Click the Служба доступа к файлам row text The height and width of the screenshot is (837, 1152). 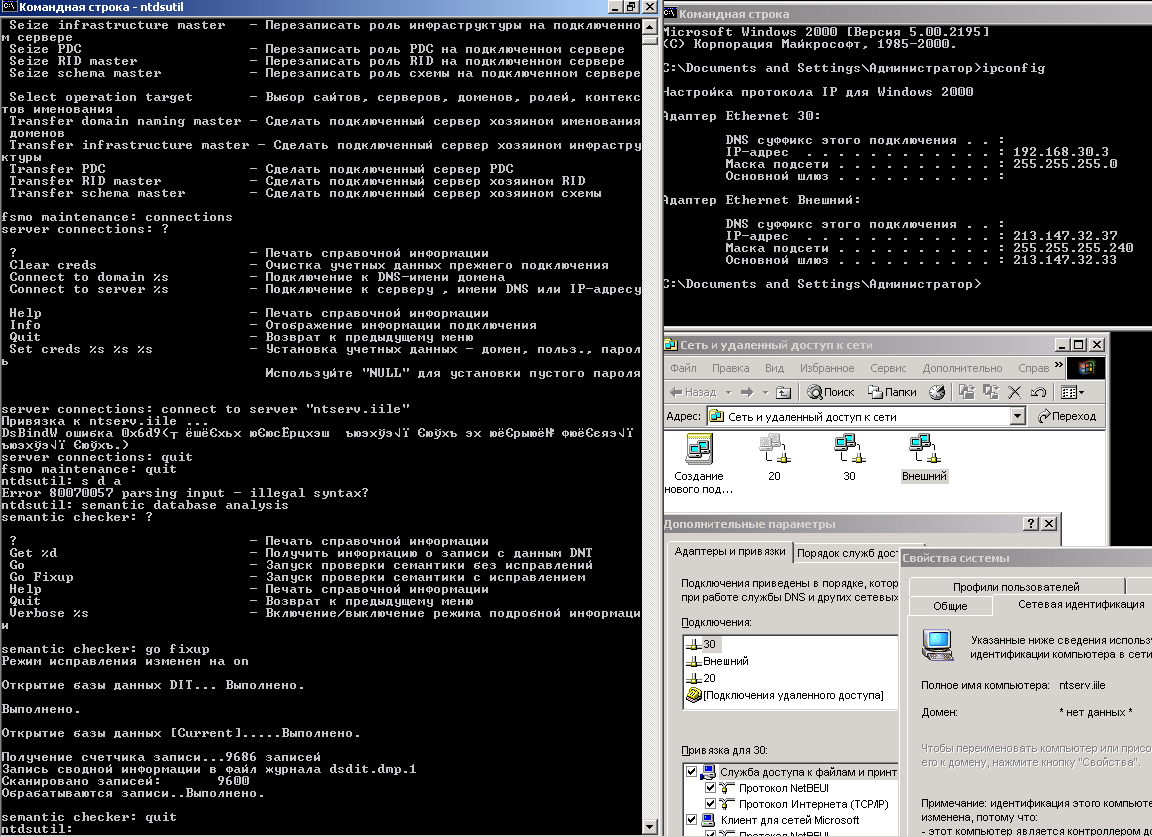click(x=808, y=772)
